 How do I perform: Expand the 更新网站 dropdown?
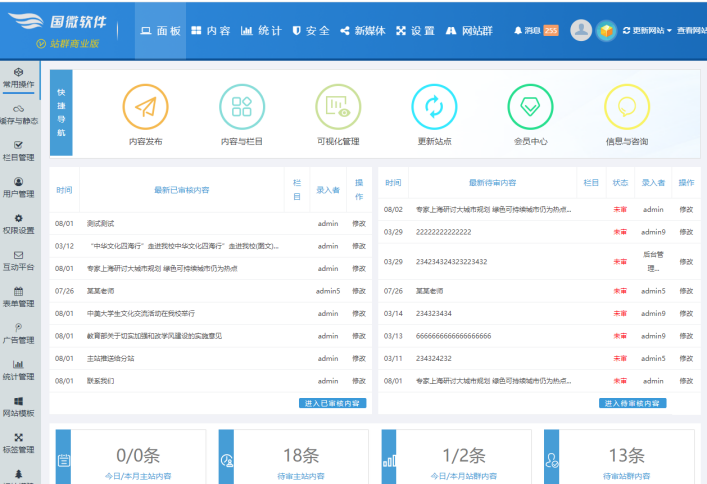[x=646, y=31]
